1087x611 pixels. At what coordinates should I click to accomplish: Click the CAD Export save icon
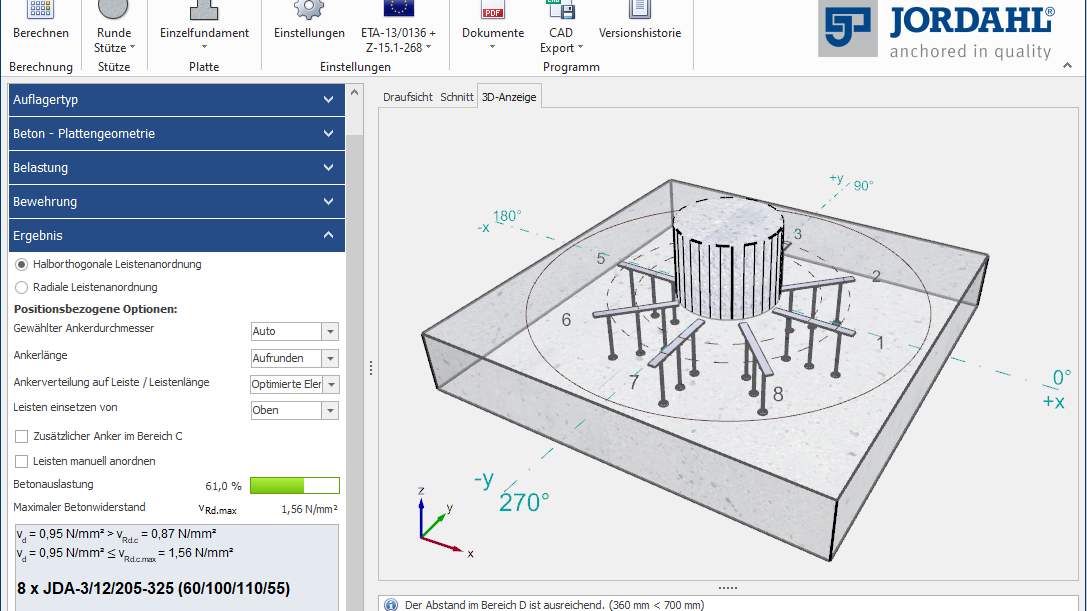(x=561, y=9)
